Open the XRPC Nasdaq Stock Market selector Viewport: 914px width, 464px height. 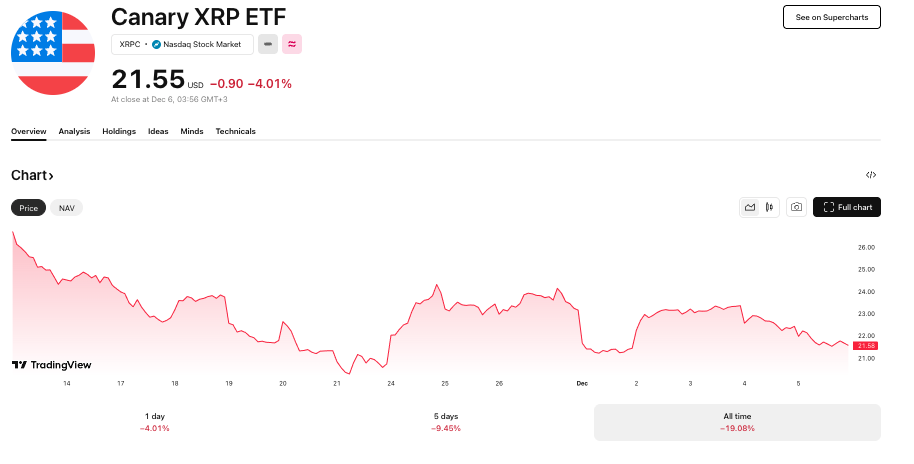(182, 44)
